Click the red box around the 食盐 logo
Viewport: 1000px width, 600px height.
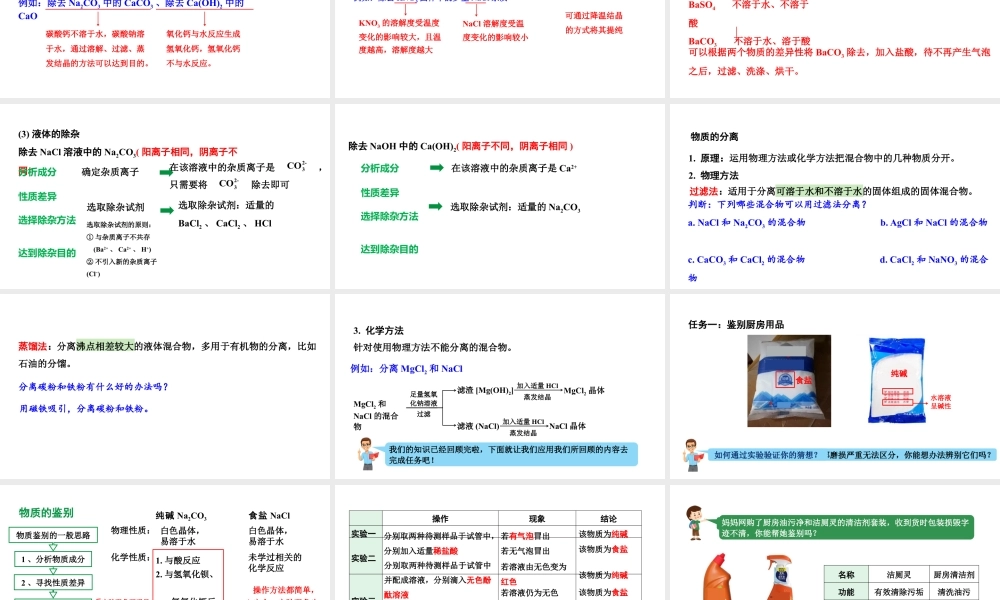(785, 380)
